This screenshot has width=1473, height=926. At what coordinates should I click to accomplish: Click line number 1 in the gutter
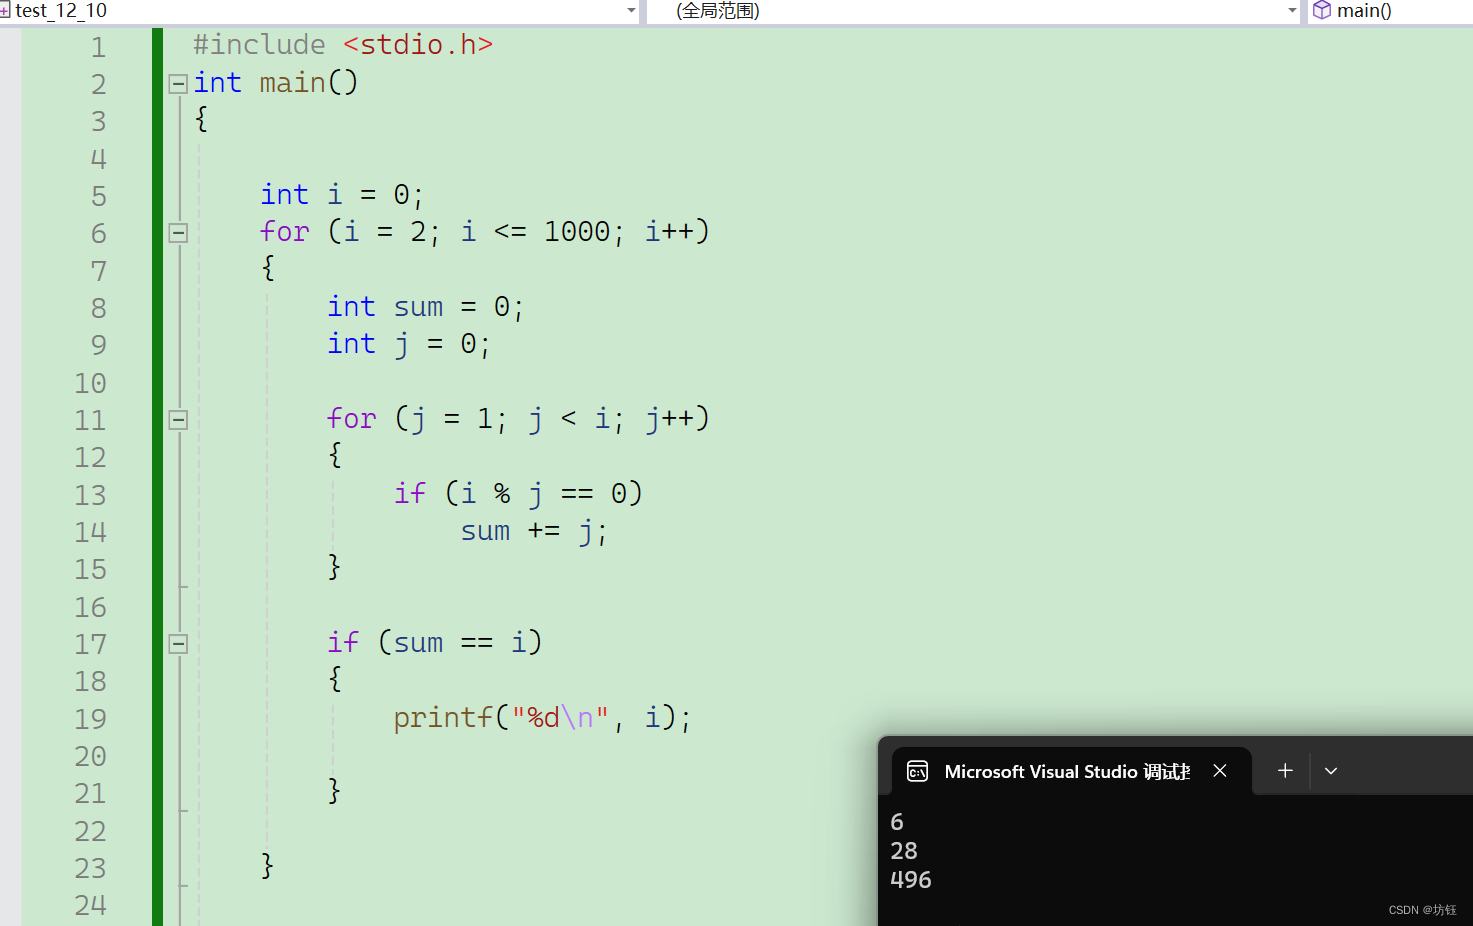click(98, 47)
